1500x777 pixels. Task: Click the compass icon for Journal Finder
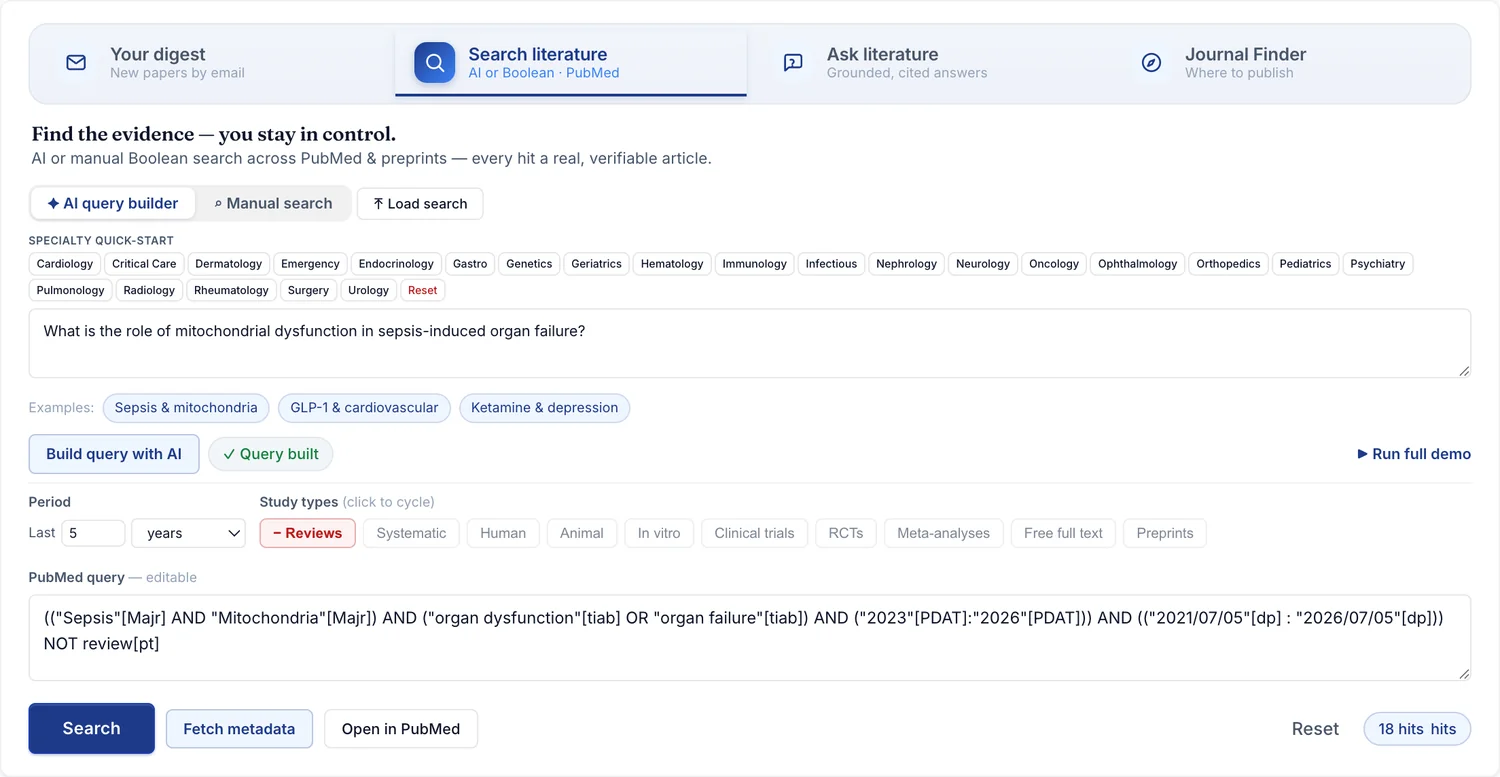[x=1151, y=63]
